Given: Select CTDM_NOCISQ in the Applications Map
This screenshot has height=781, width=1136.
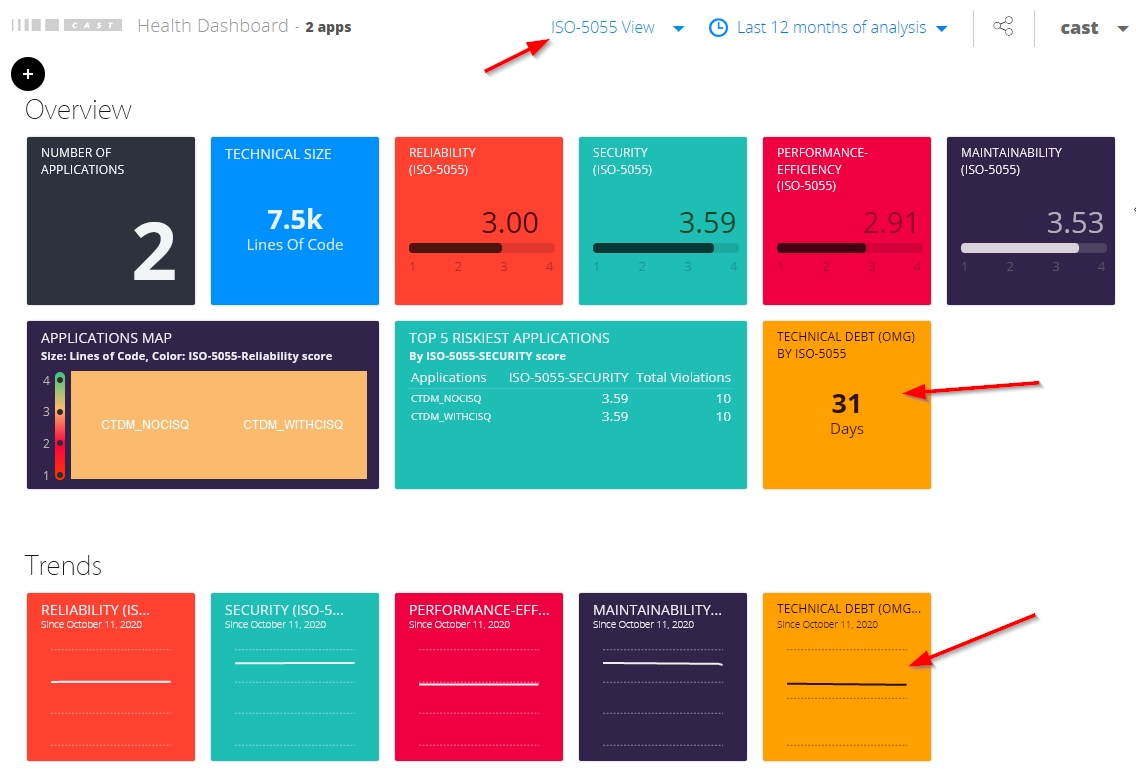Looking at the screenshot, I should (145, 425).
